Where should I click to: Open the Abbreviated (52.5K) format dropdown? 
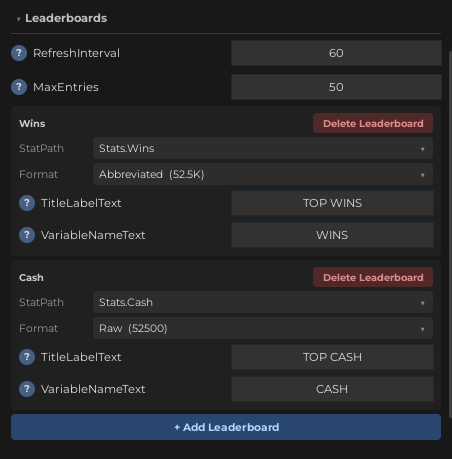263,174
